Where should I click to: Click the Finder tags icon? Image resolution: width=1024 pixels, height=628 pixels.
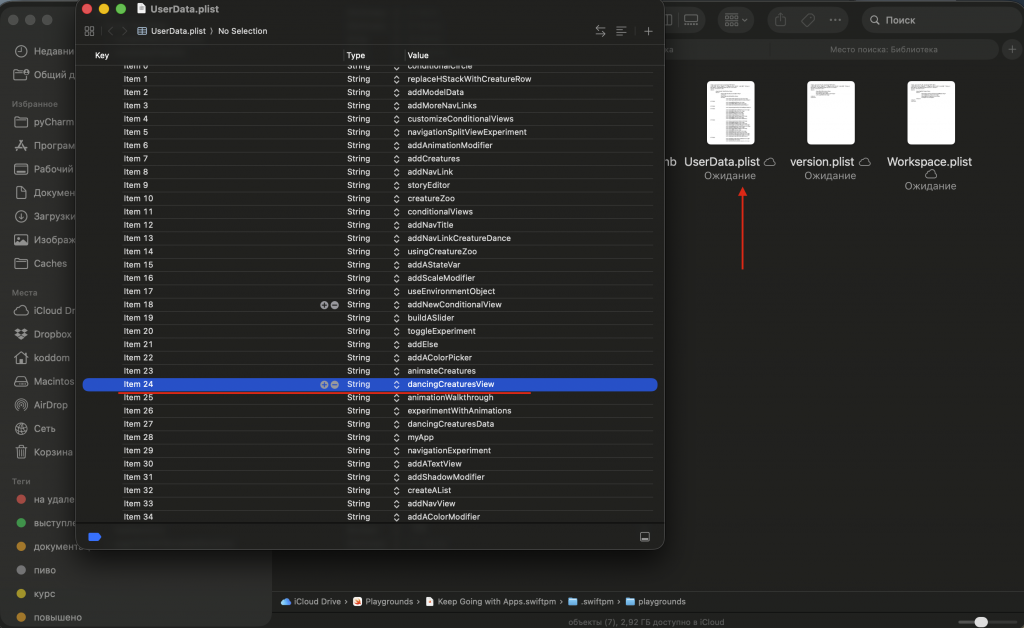[807, 19]
